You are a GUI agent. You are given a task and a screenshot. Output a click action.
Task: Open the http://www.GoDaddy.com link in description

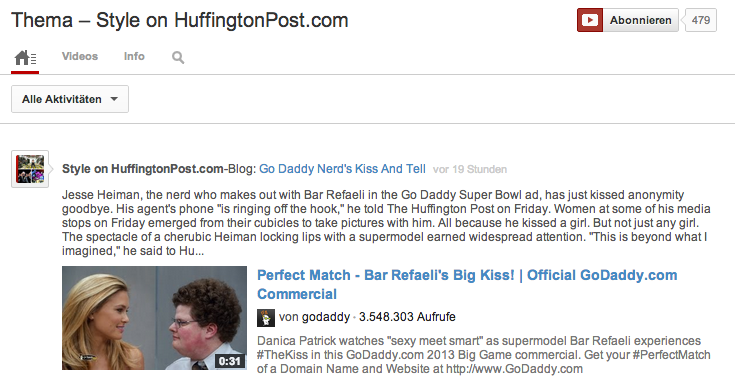(x=514, y=369)
